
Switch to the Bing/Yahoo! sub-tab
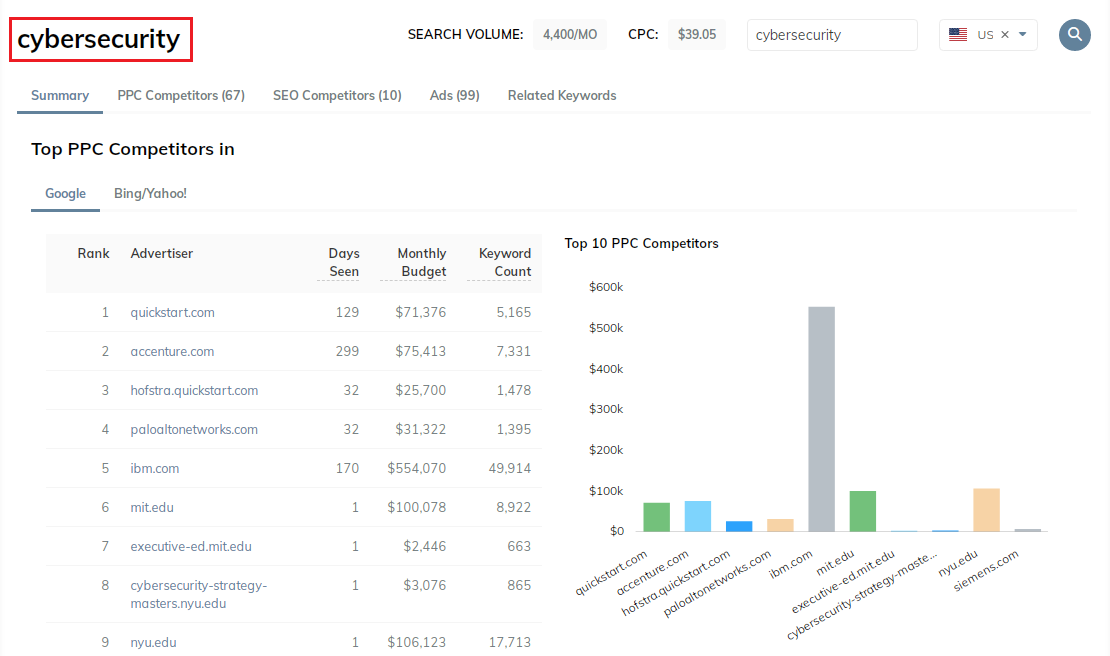150,193
